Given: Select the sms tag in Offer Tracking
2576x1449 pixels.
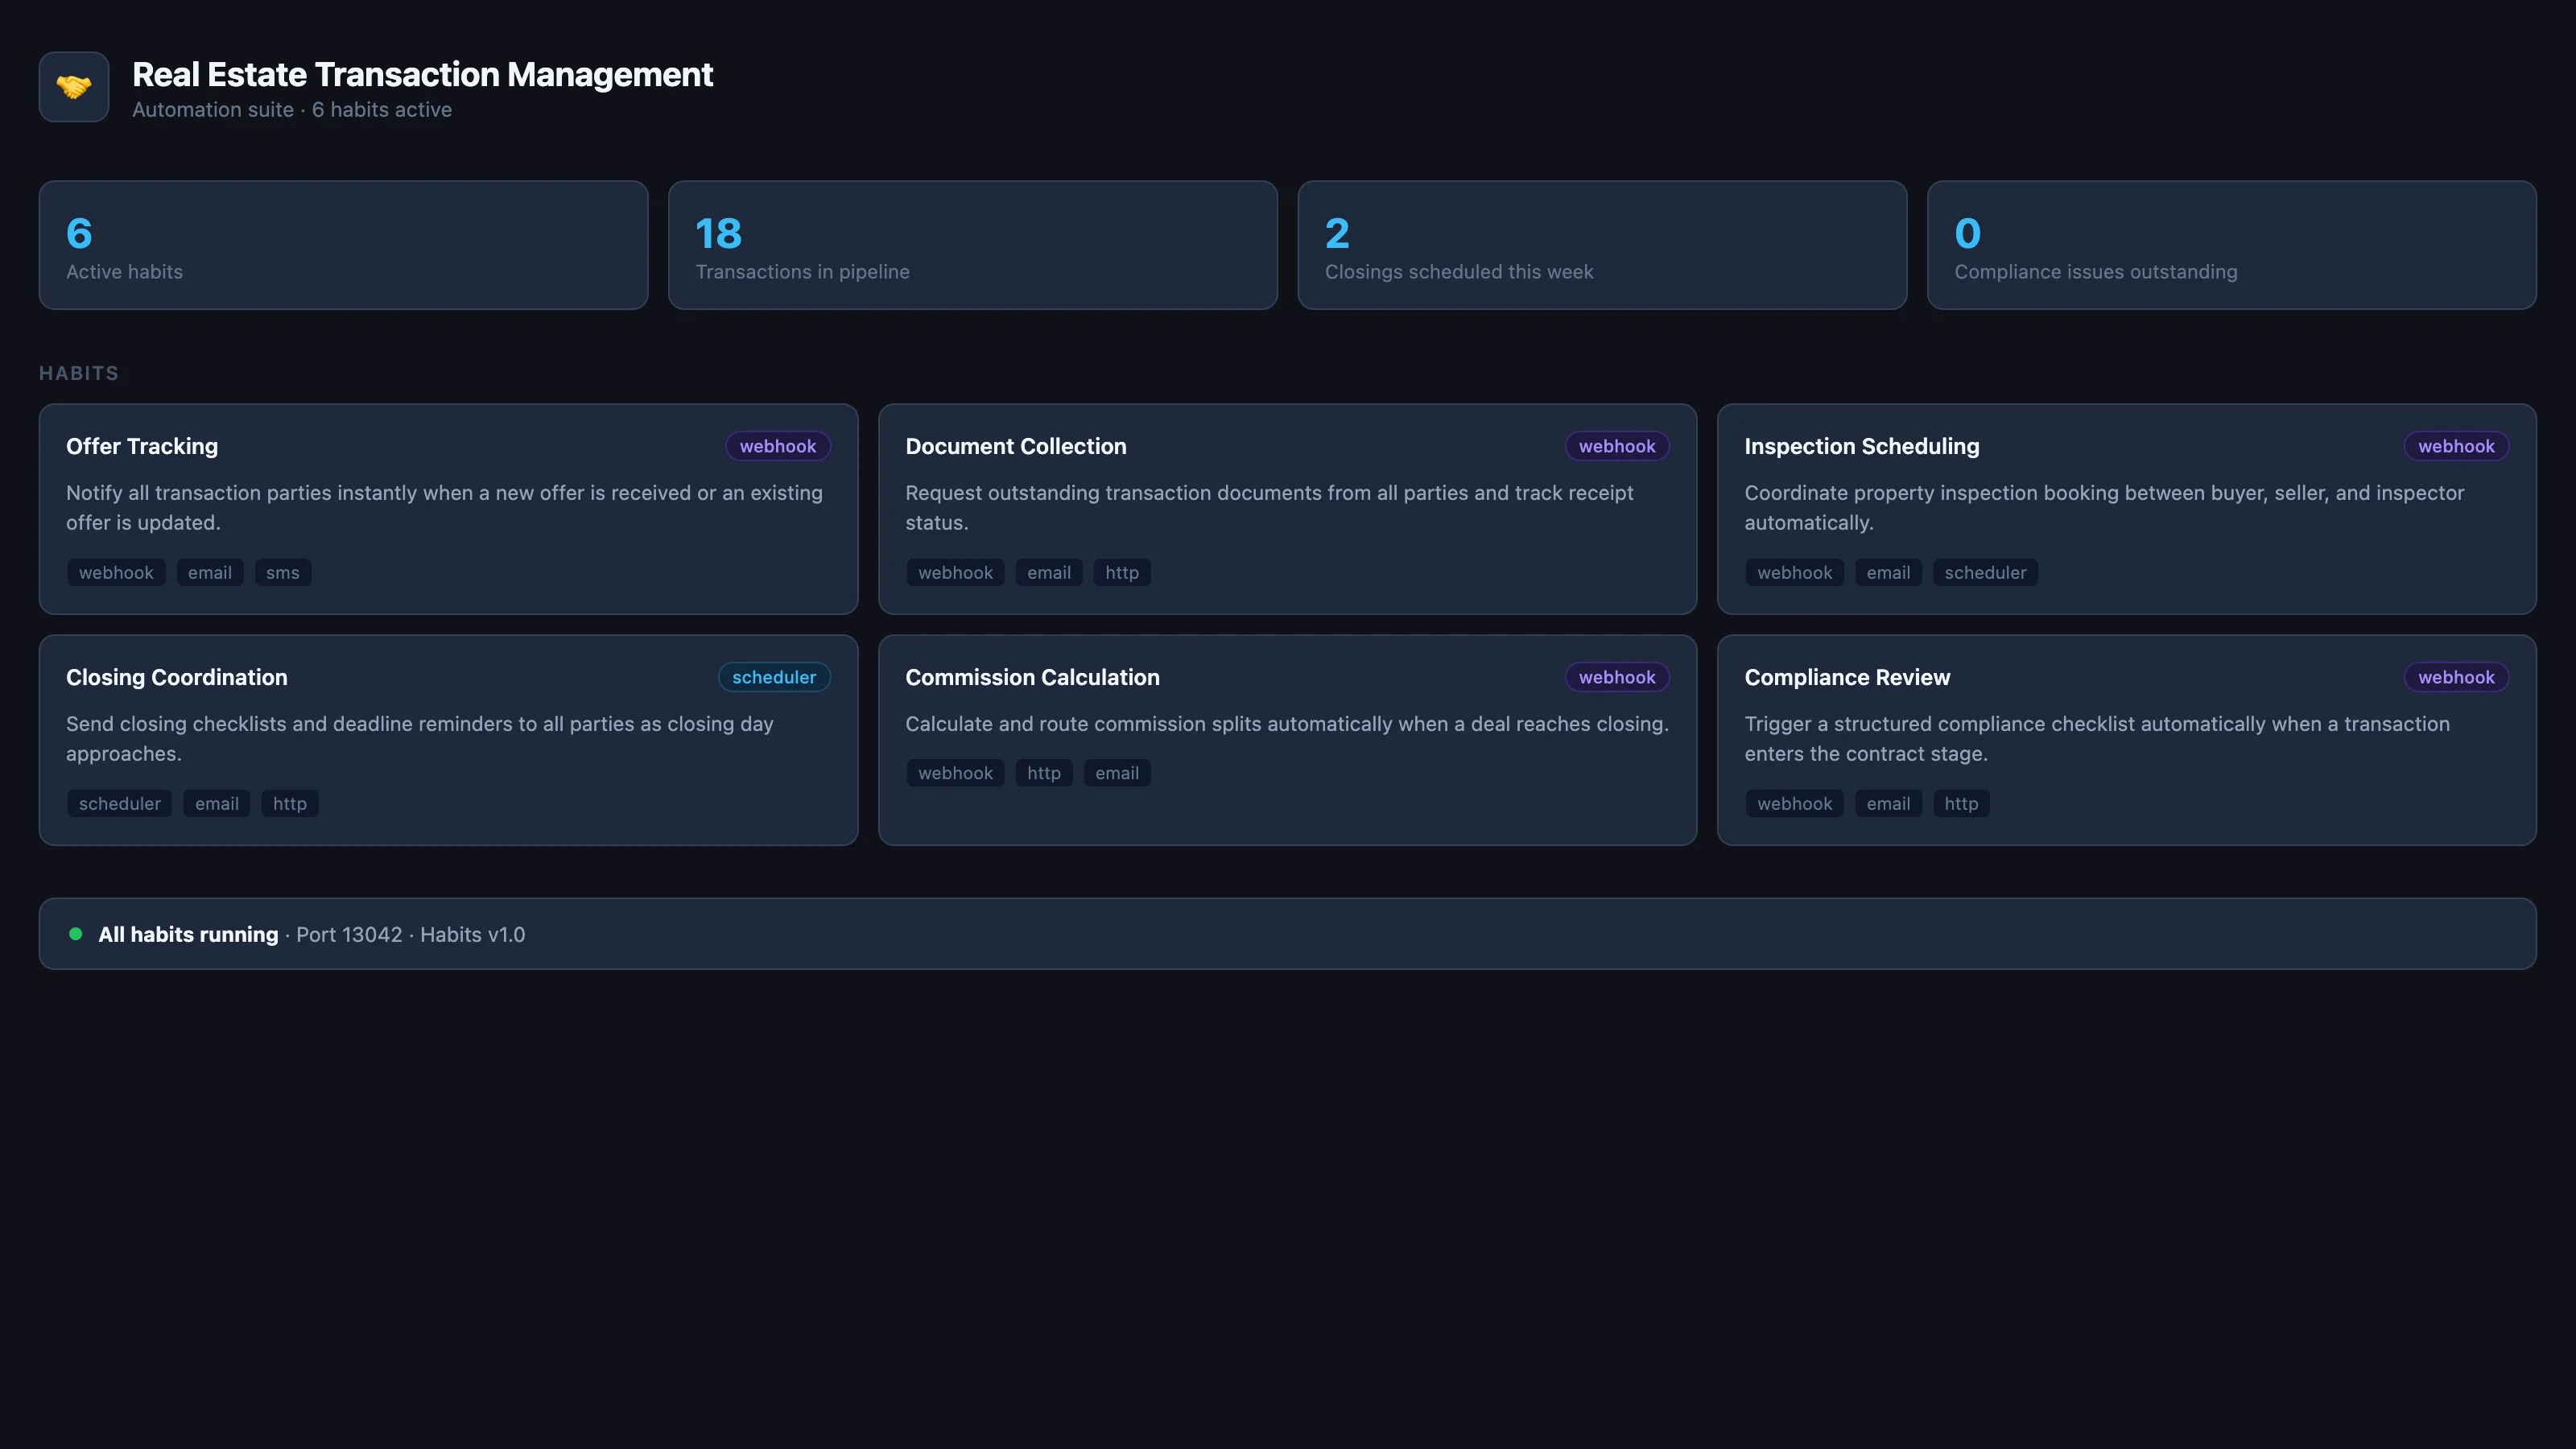Looking at the screenshot, I should click(283, 573).
